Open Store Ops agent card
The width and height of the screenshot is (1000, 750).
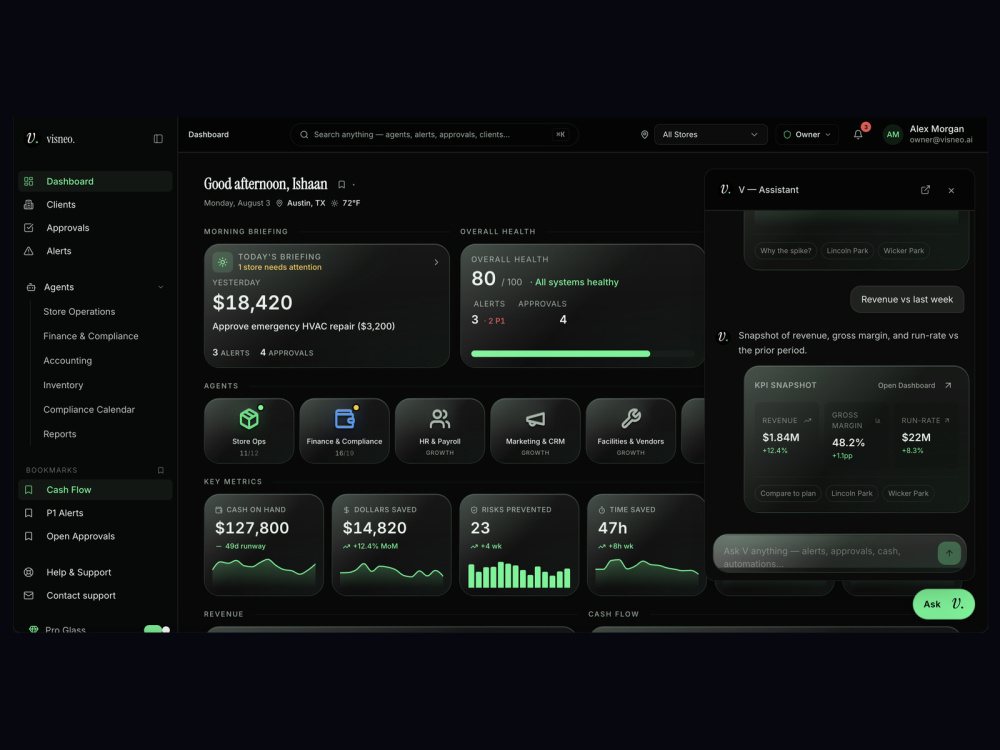[x=249, y=431]
